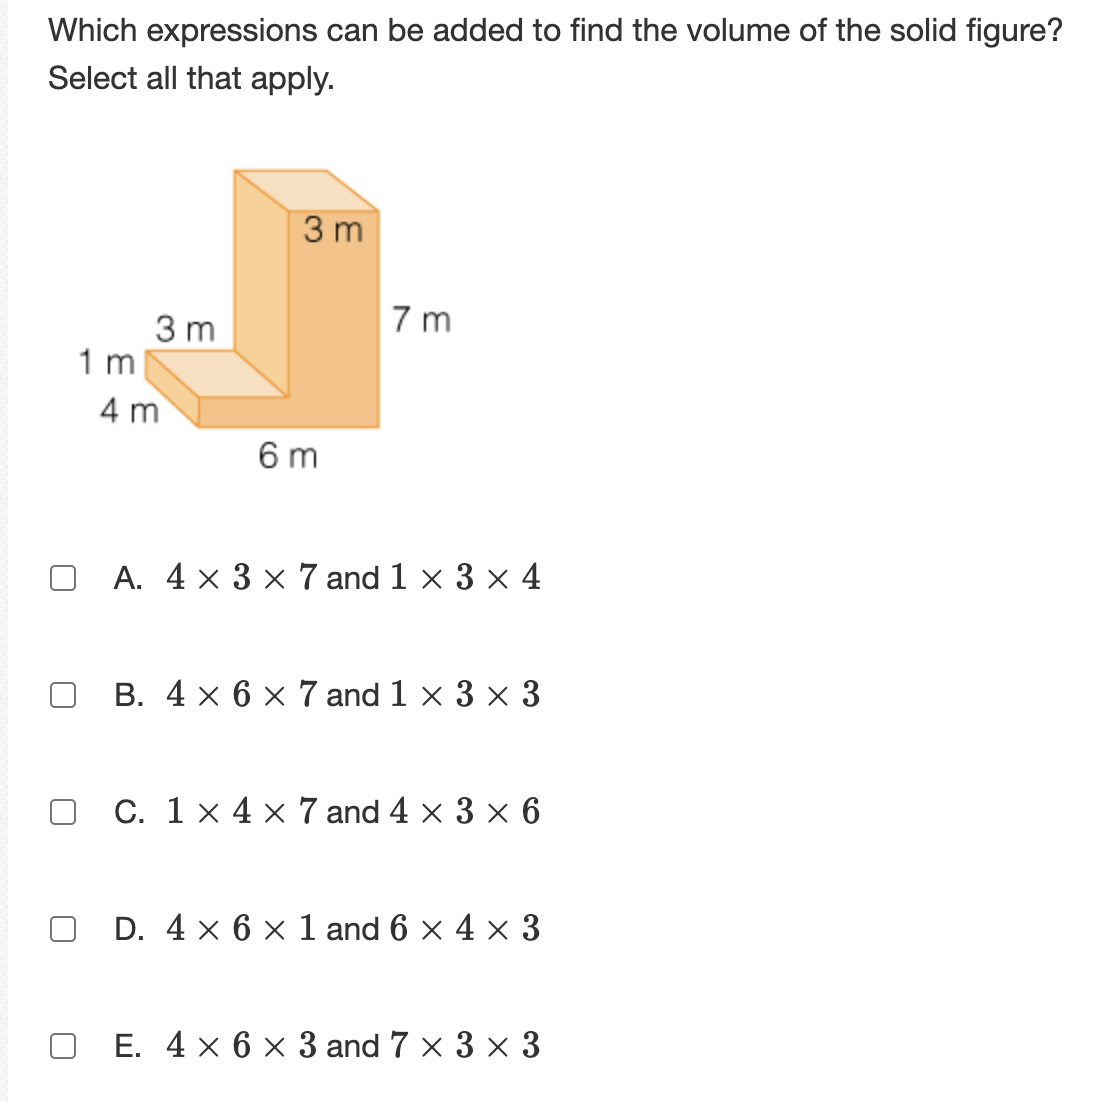Select answer text 4 × 3 × 7 and 1 × 3 × 4

click(x=352, y=577)
